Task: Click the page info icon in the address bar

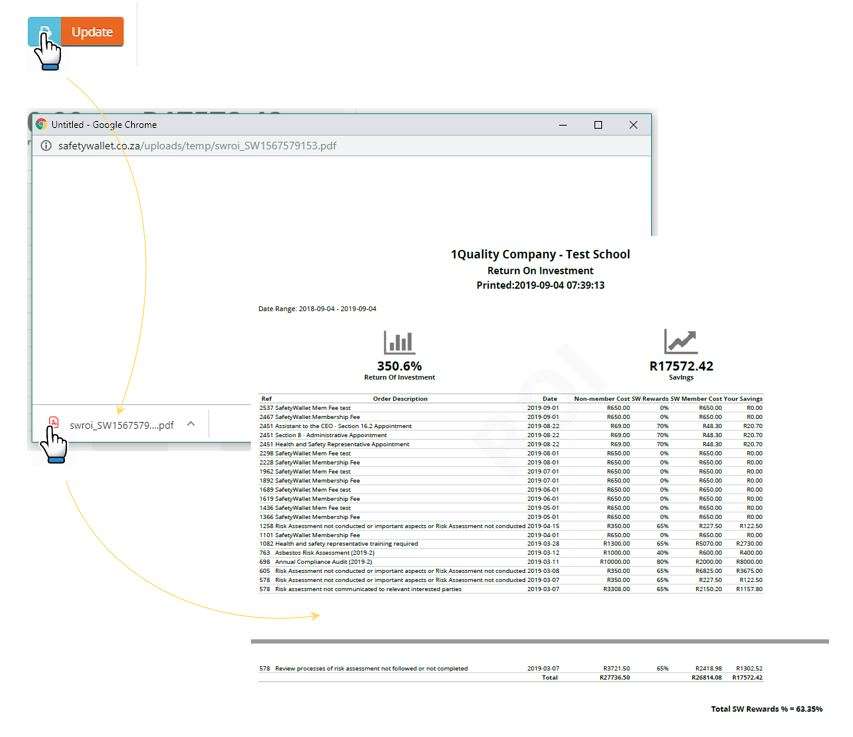Action: [x=47, y=145]
